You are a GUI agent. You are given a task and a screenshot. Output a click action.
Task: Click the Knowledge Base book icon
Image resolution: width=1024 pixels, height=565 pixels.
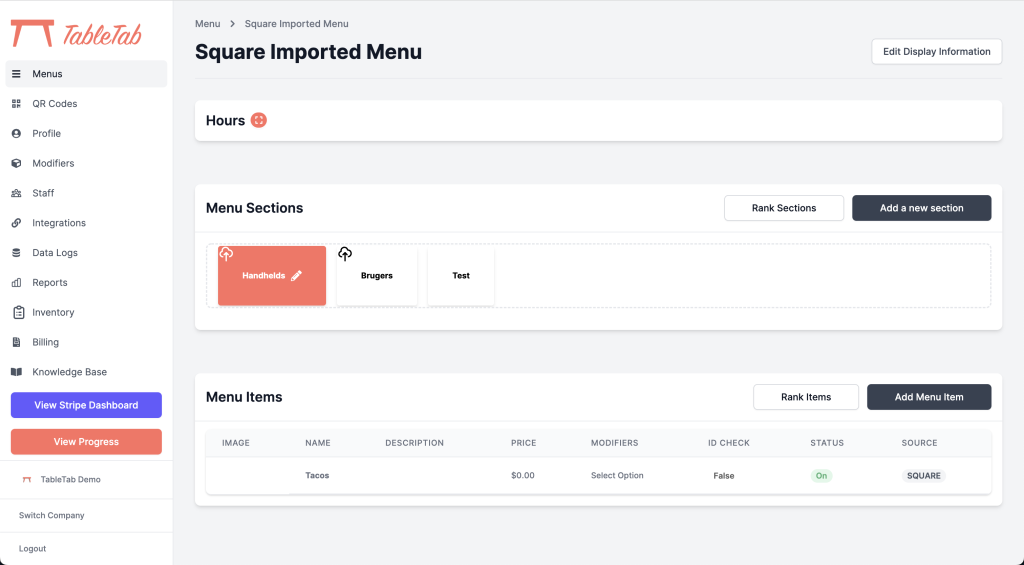click(x=17, y=372)
